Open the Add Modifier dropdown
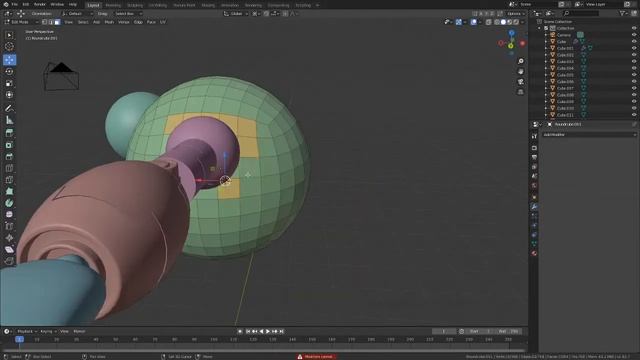 tap(589, 135)
